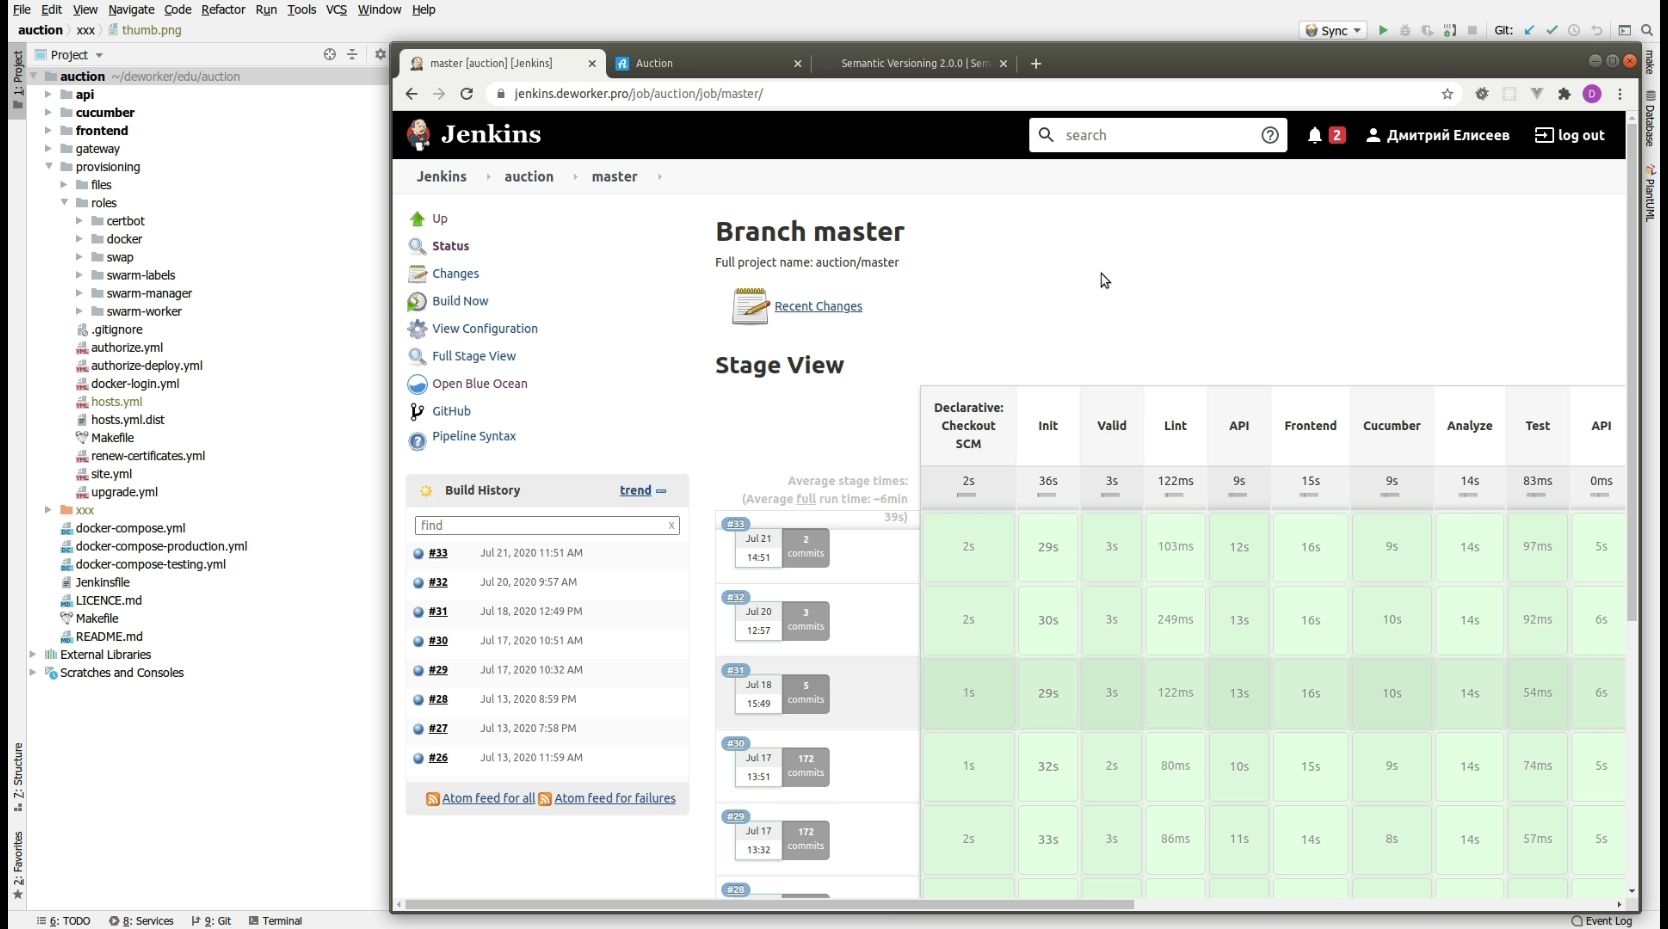Click the trend link in Build History

click(635, 490)
